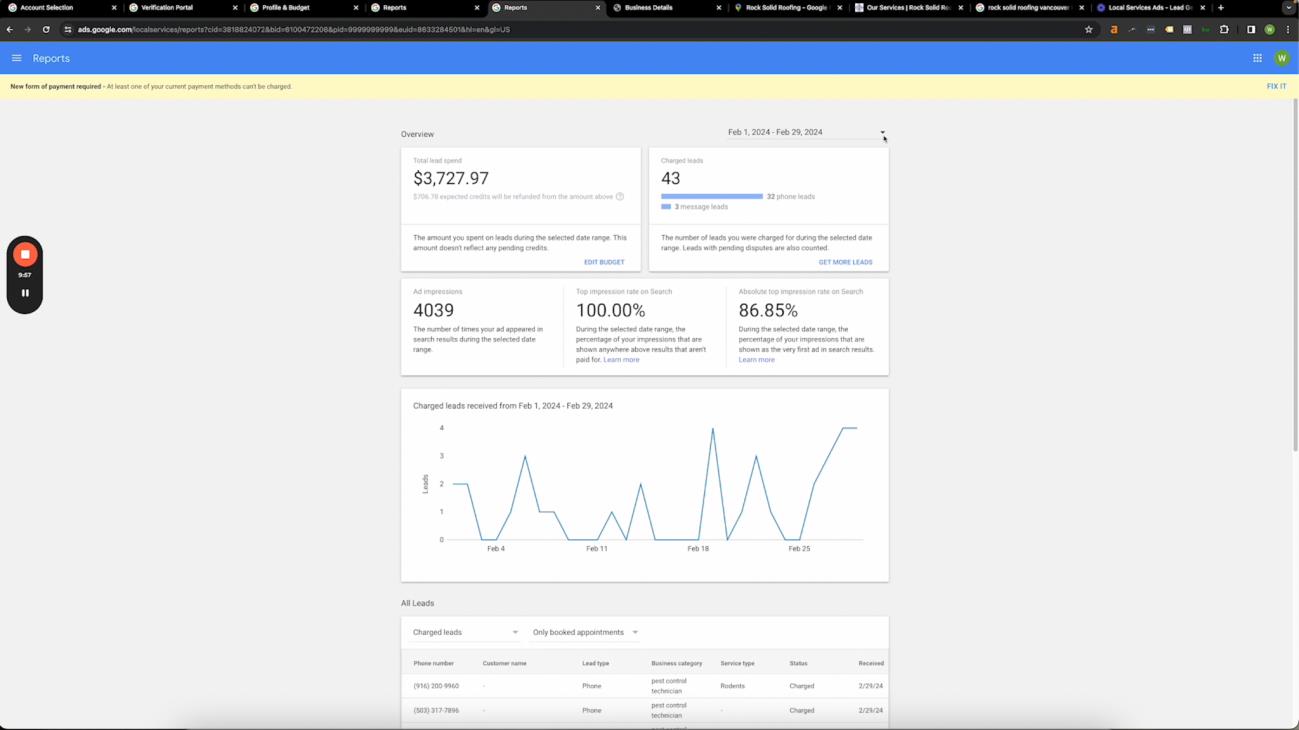The image size is (1299, 730).
Task: Close the Business Details tab
Action: (718, 8)
